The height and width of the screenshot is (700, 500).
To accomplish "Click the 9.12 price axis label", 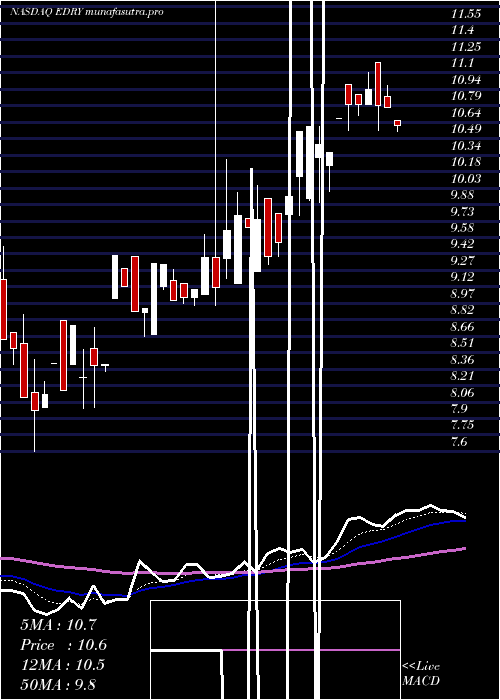I will click(462, 277).
